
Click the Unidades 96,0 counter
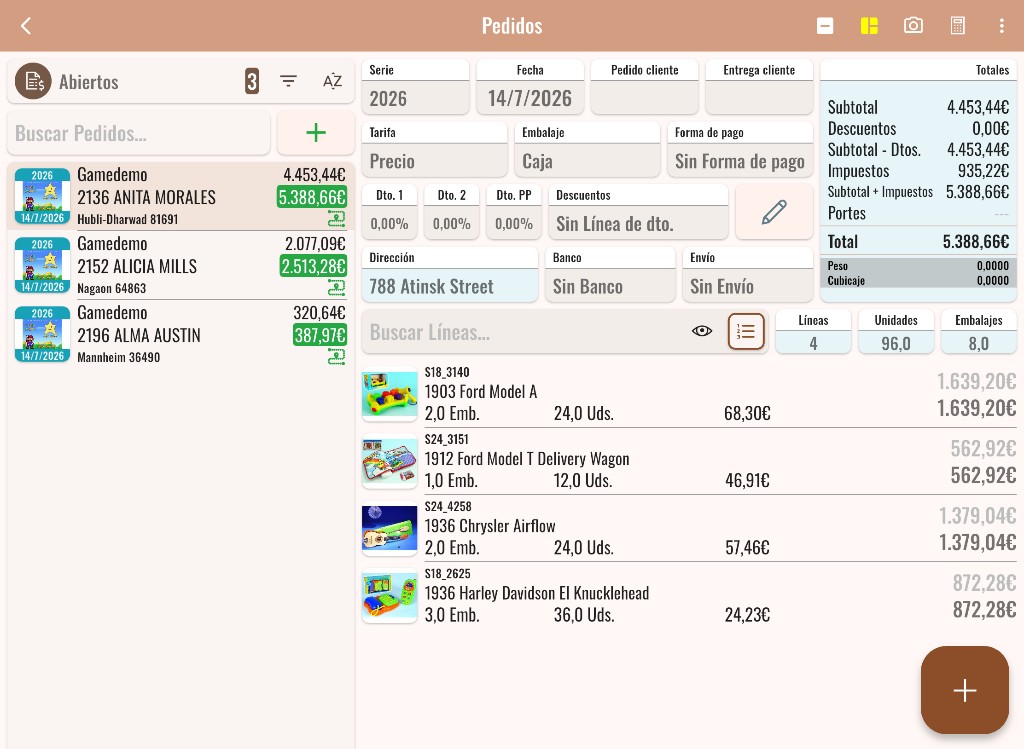[x=896, y=332]
